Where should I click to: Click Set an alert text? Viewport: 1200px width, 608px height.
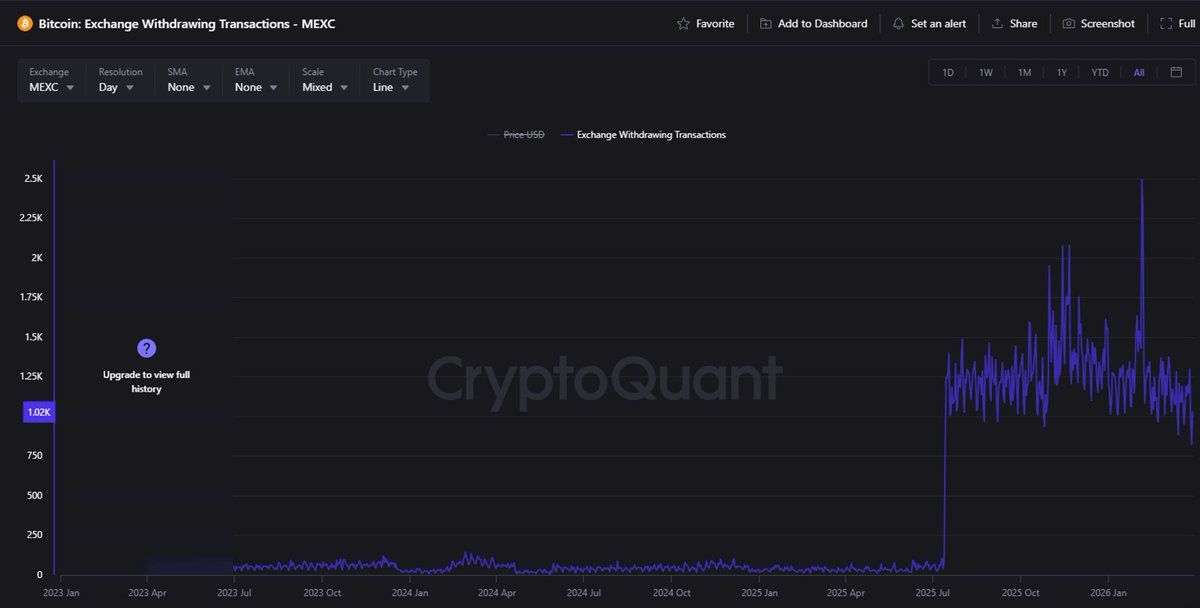click(939, 23)
